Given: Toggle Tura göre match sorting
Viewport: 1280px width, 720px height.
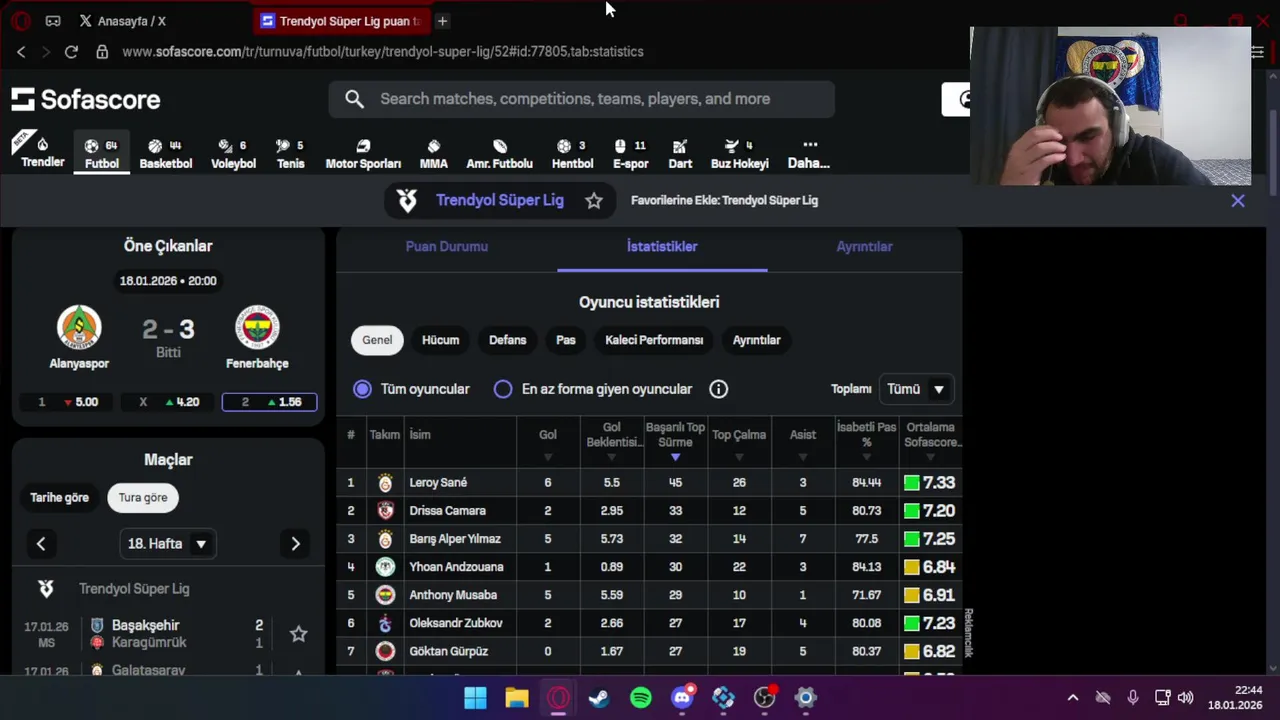Looking at the screenshot, I should tap(143, 497).
